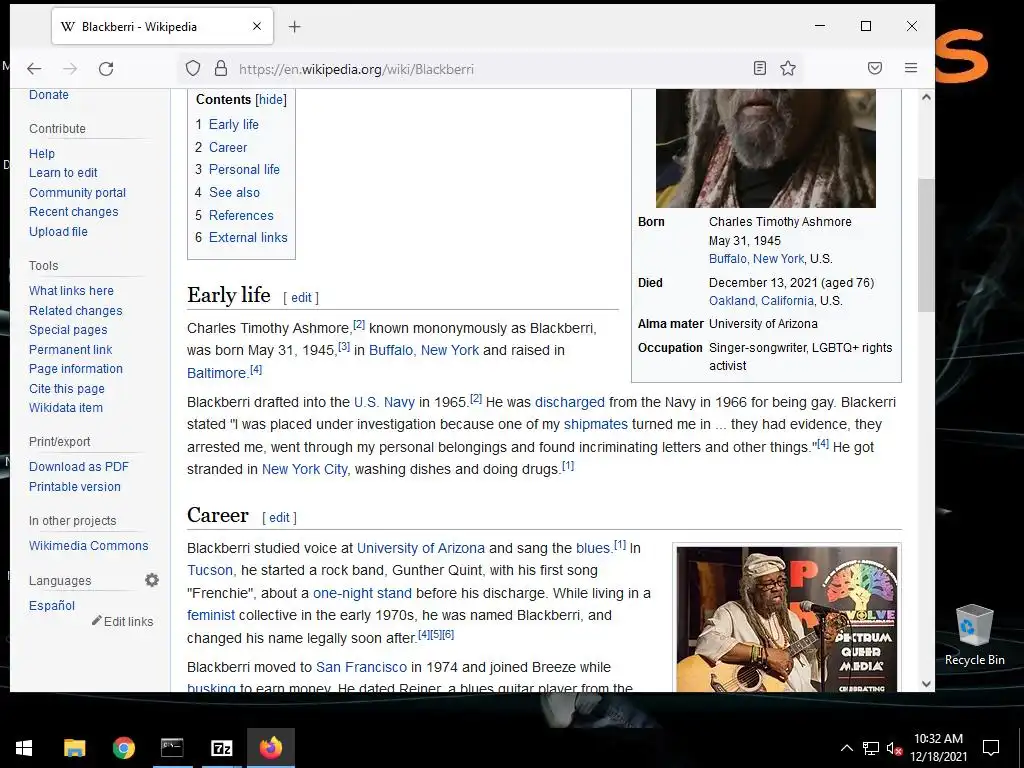This screenshot has height=768, width=1024.
Task: Visit the Community portal link
Action: click(77, 193)
